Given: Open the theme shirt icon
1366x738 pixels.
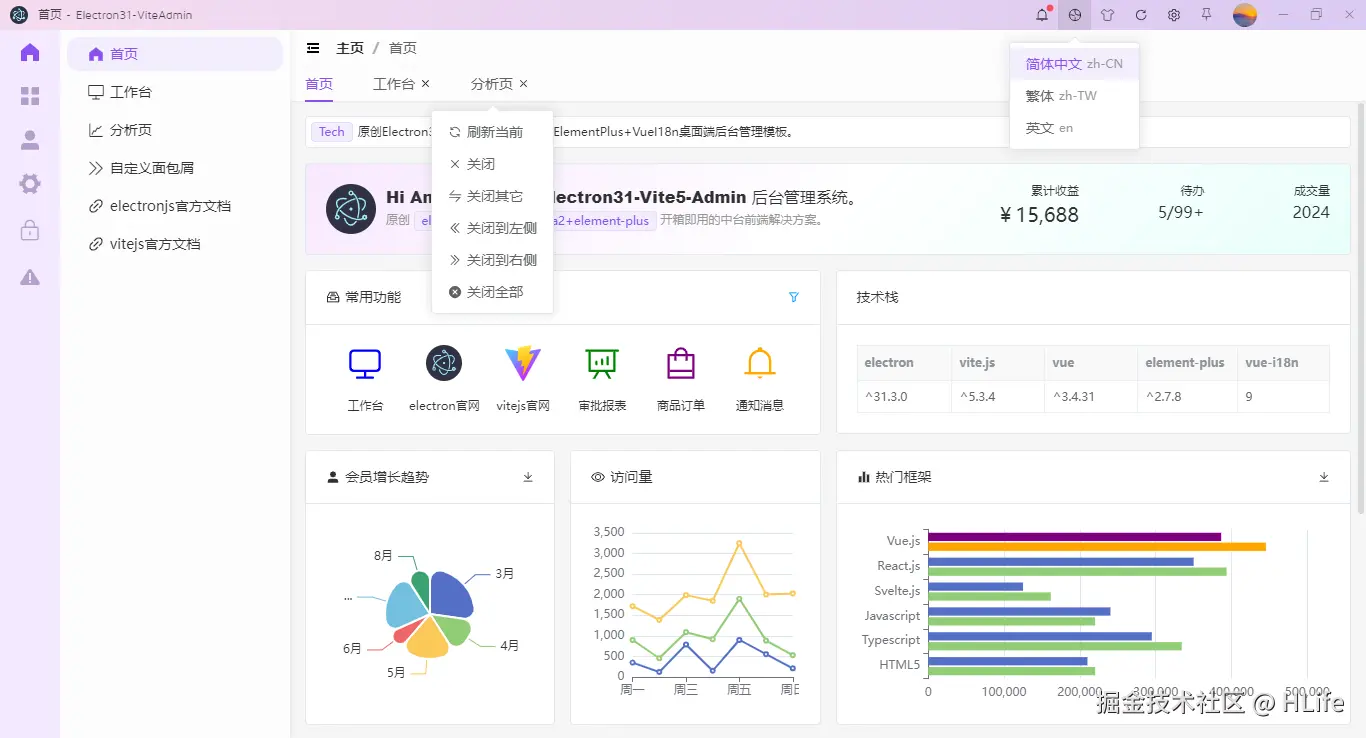Looking at the screenshot, I should 1108,15.
